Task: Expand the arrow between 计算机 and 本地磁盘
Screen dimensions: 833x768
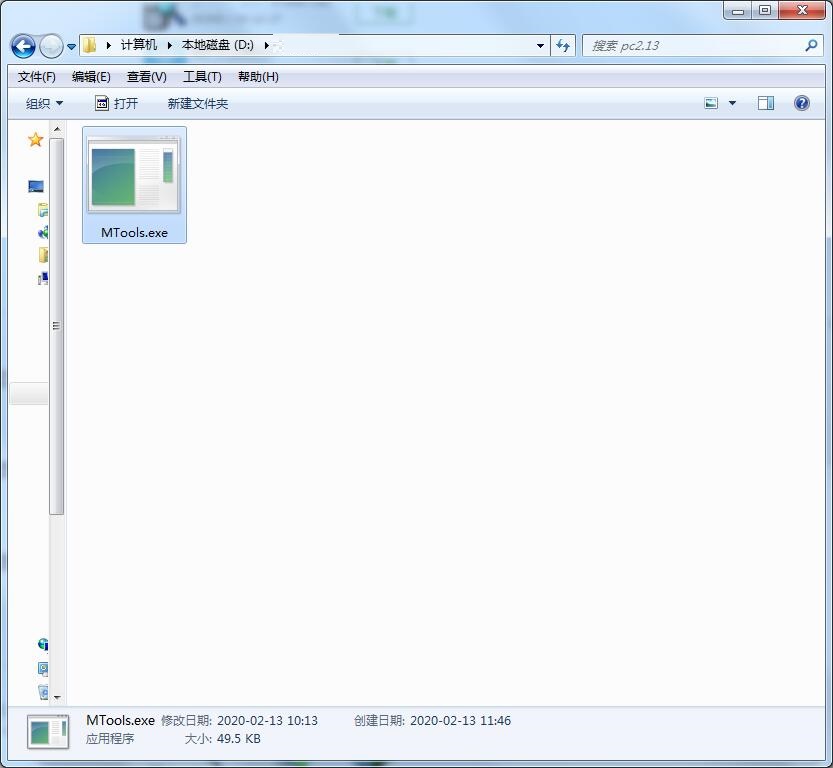Action: click(x=169, y=46)
